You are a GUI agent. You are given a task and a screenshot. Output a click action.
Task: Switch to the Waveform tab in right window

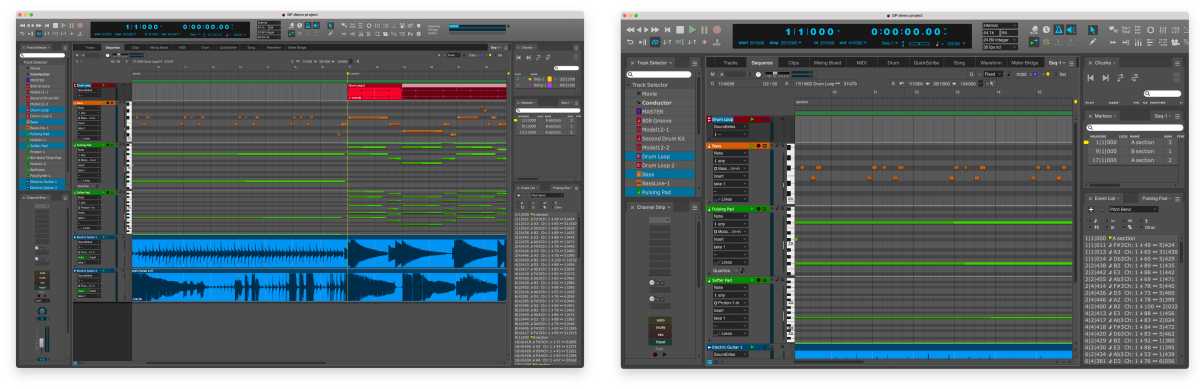[990, 63]
